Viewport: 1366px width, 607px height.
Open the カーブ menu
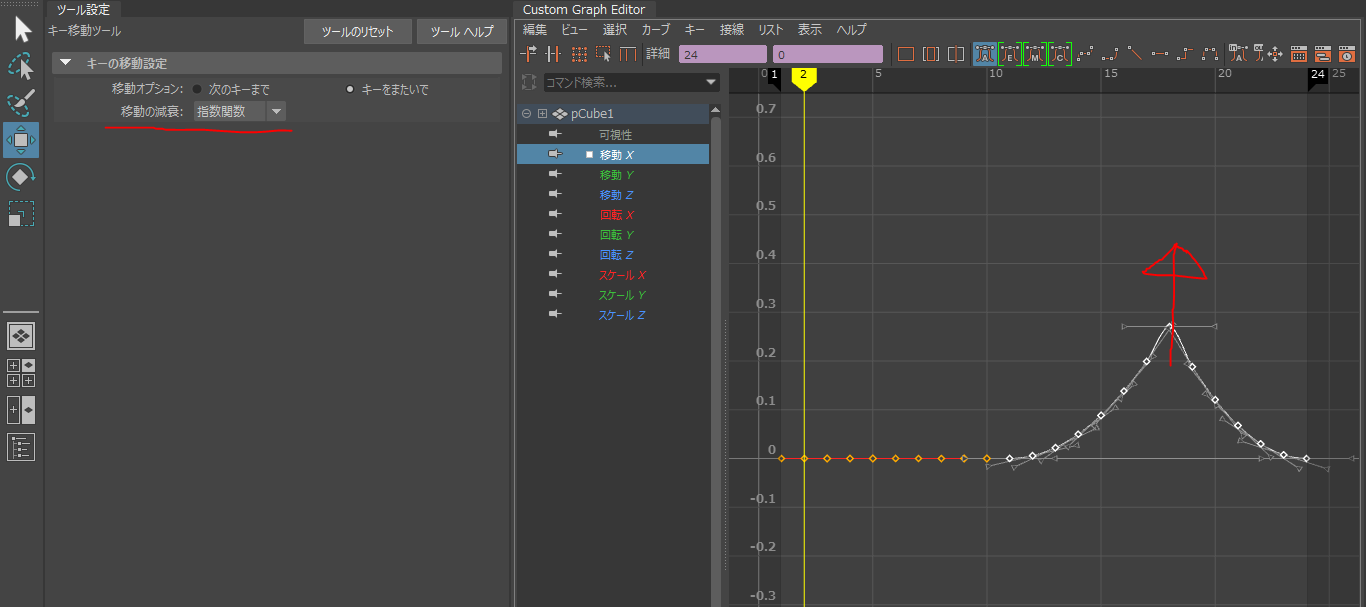(x=656, y=29)
